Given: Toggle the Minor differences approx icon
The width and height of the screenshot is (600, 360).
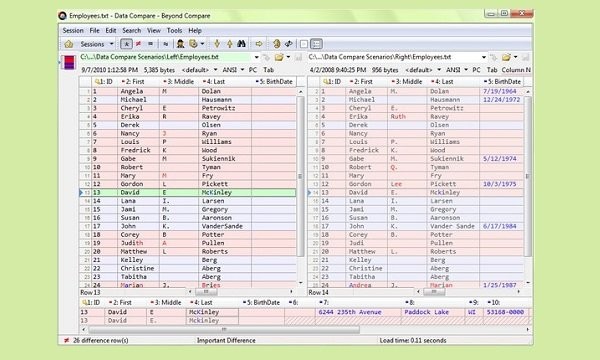Looking at the screenshot, I should point(166,44).
